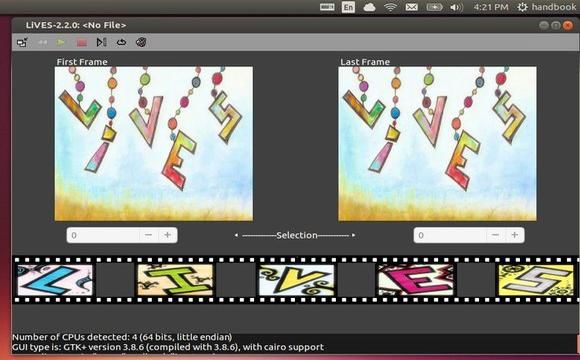Increase First Frame value with plus button
The image size is (580, 360).
(168, 235)
